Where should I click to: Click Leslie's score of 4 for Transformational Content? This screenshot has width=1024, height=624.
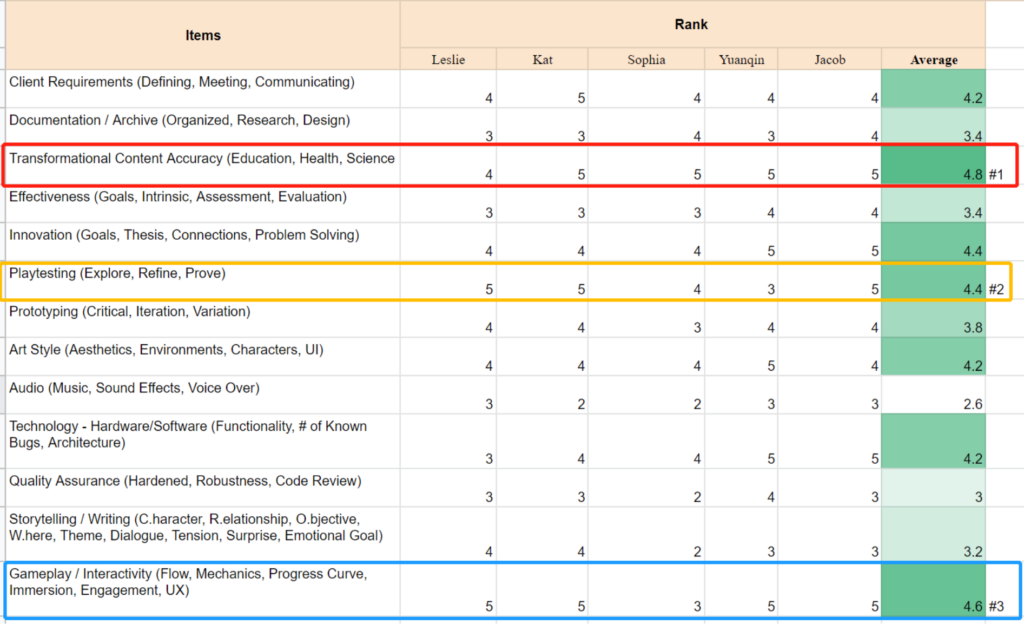pos(448,165)
